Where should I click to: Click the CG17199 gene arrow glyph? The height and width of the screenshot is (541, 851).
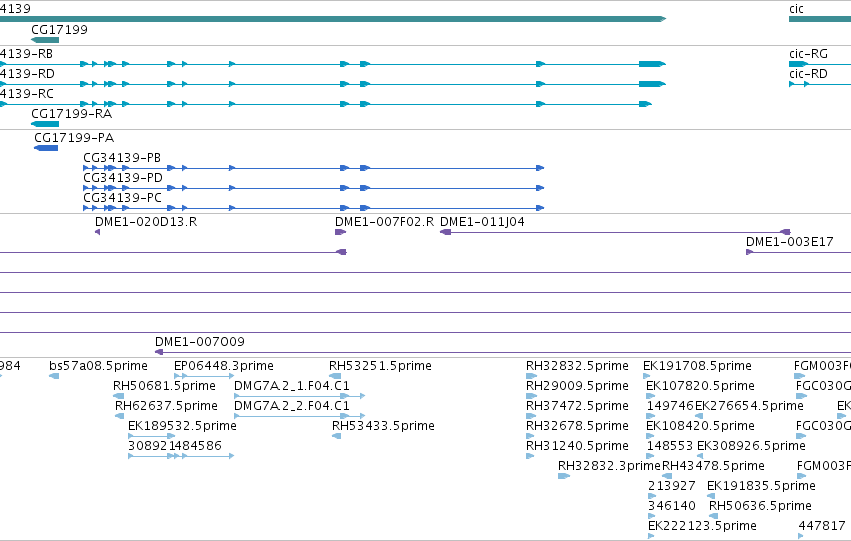(45, 40)
